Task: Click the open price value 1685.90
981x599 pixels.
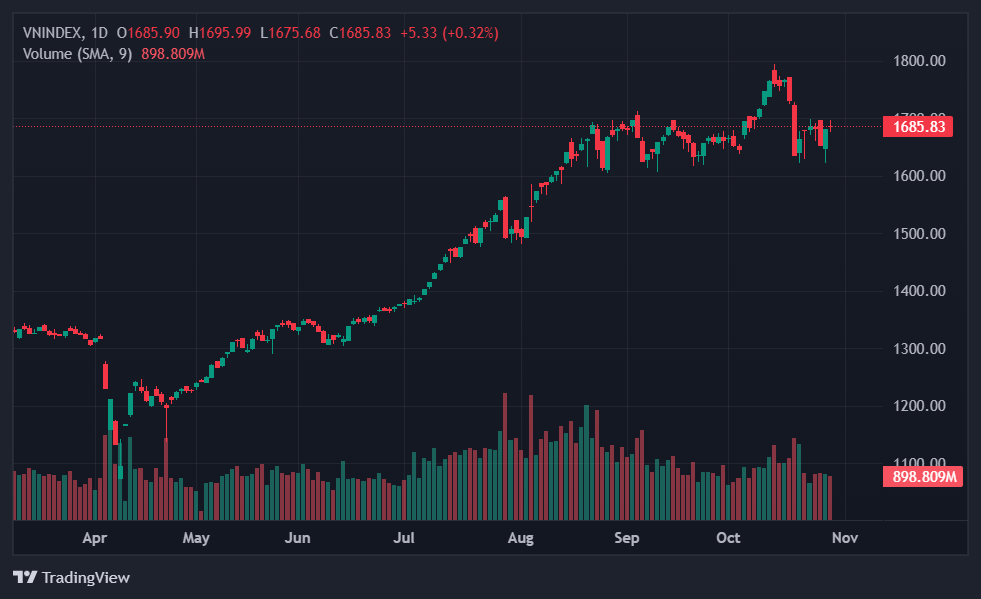Action: coord(153,33)
